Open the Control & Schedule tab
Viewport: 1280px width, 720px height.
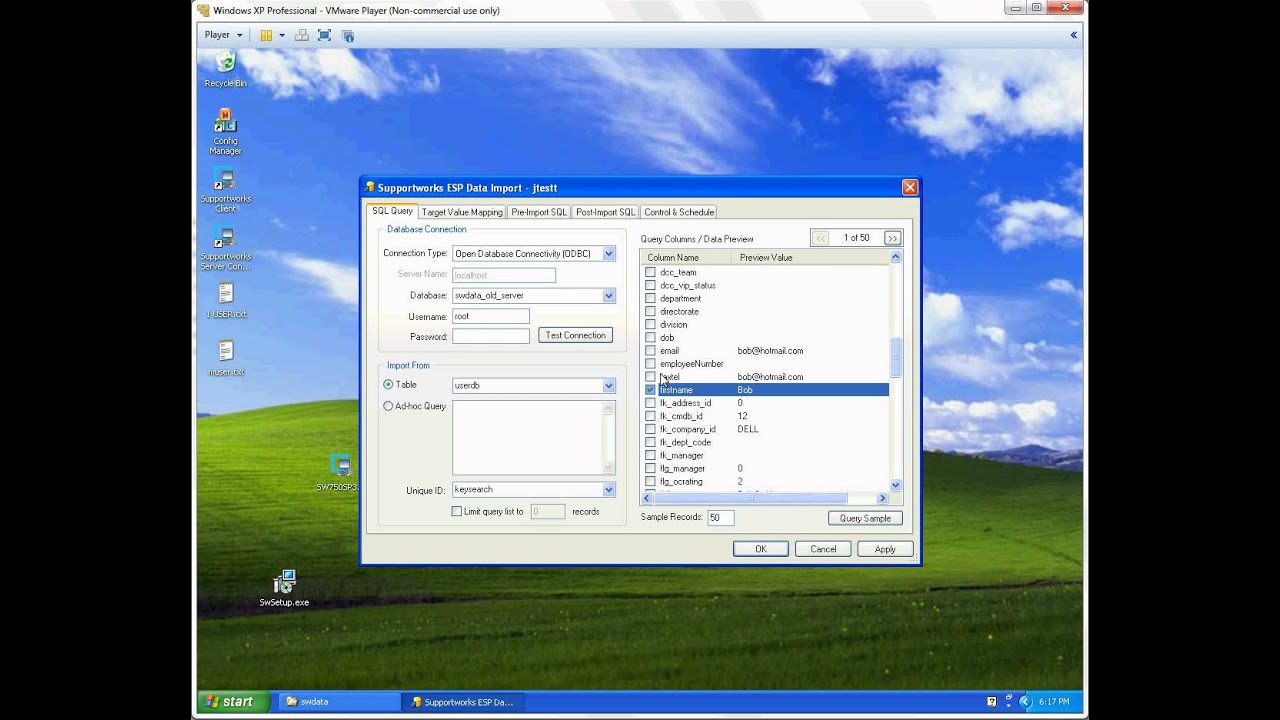(x=679, y=212)
